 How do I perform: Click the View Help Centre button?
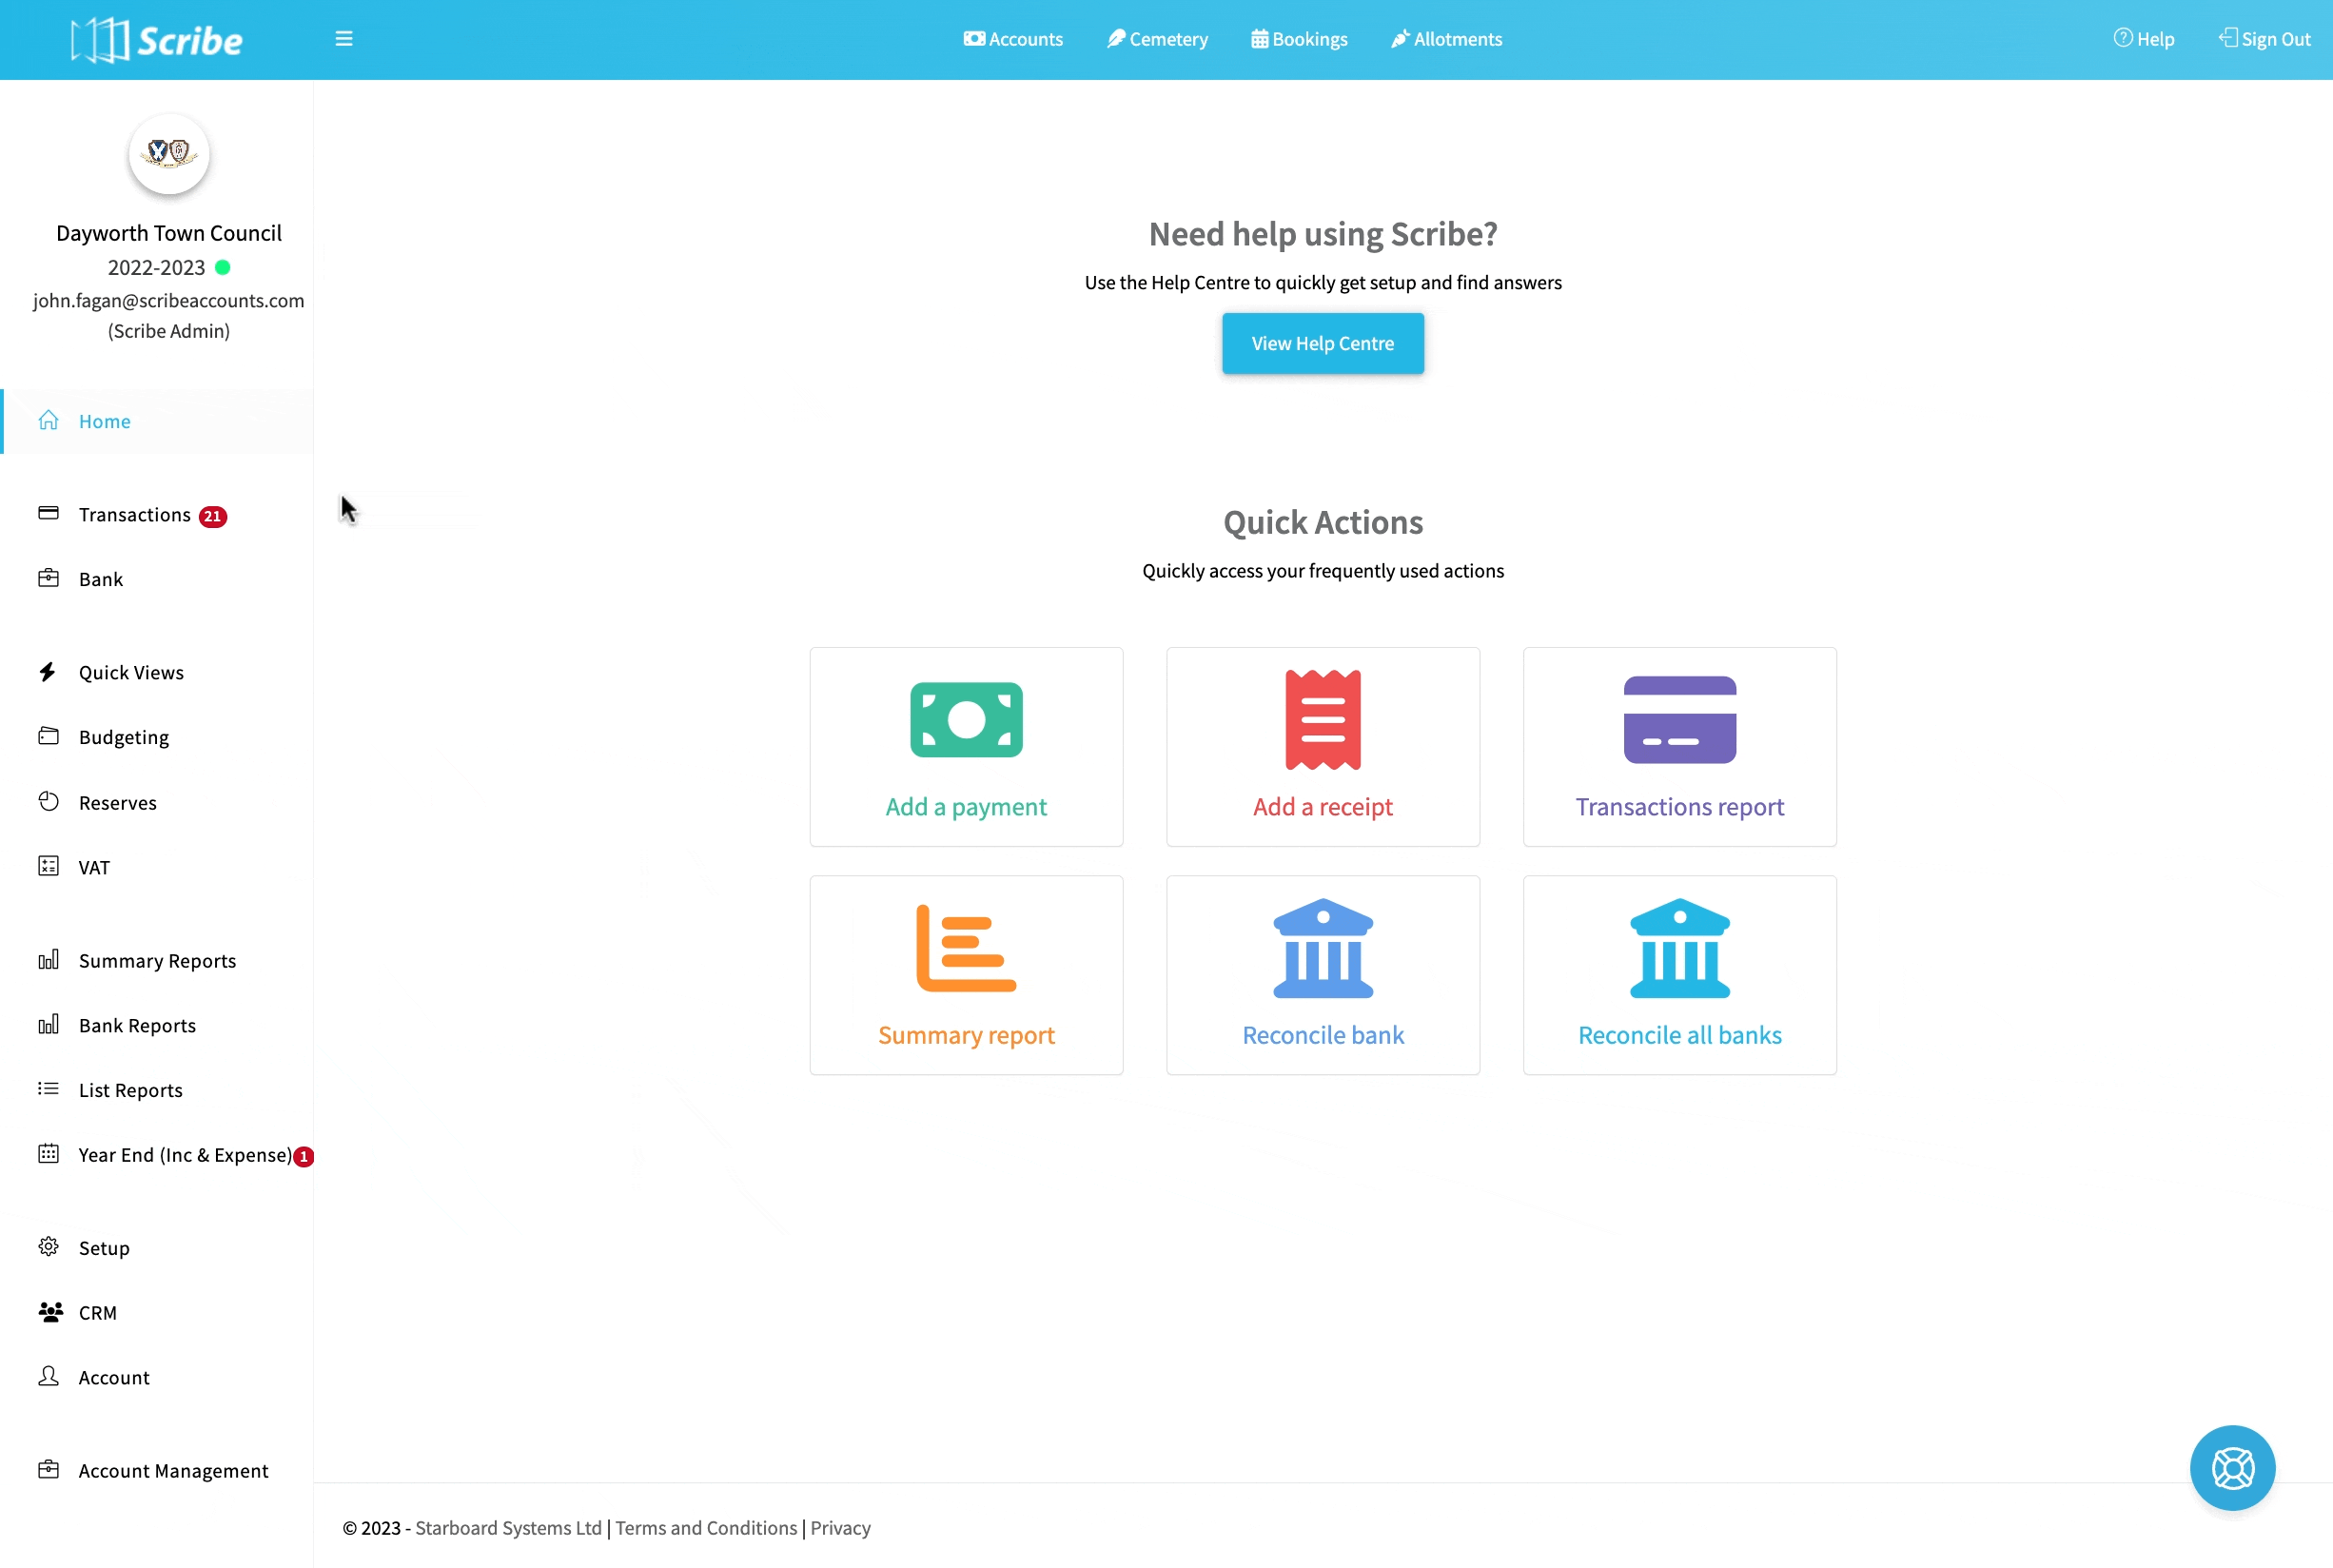point(1323,343)
